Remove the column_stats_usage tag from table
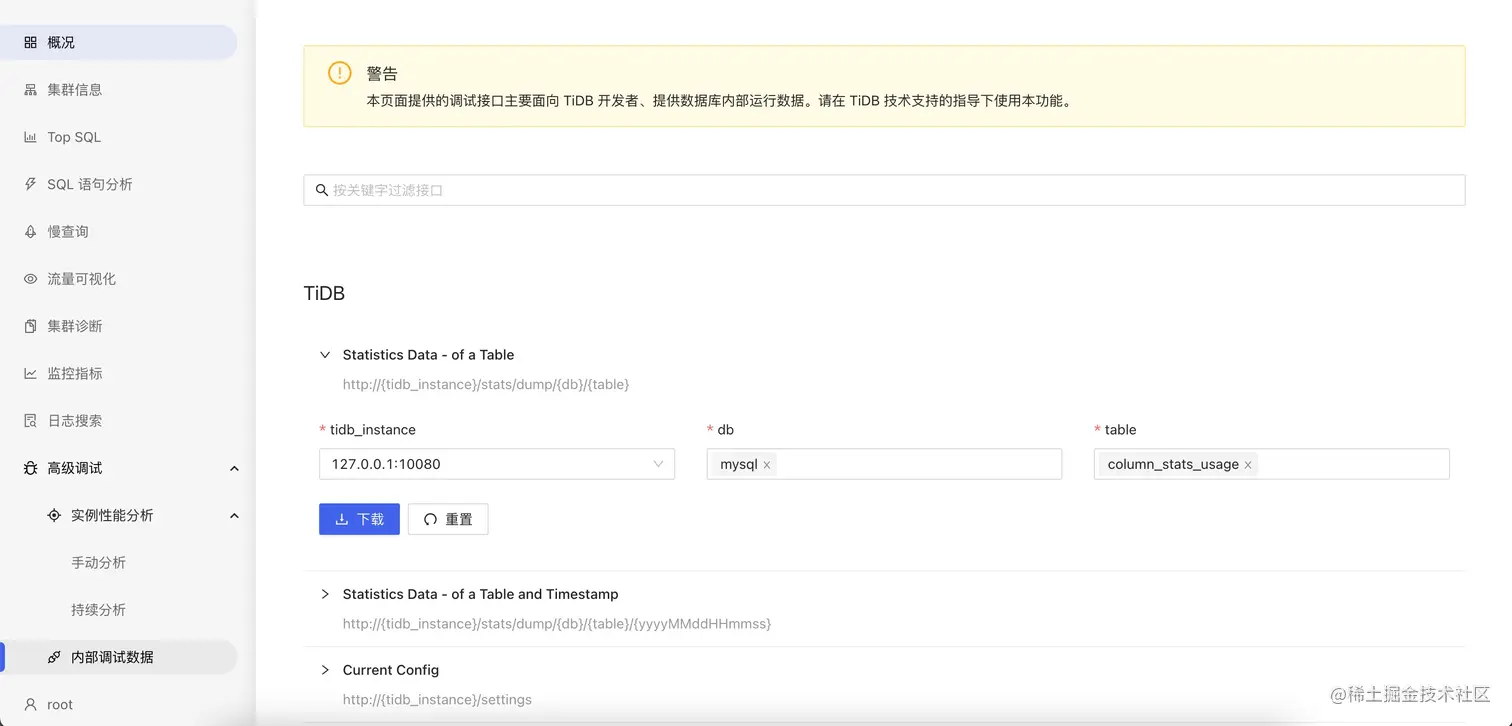Image resolution: width=1512 pixels, height=726 pixels. (x=1248, y=465)
